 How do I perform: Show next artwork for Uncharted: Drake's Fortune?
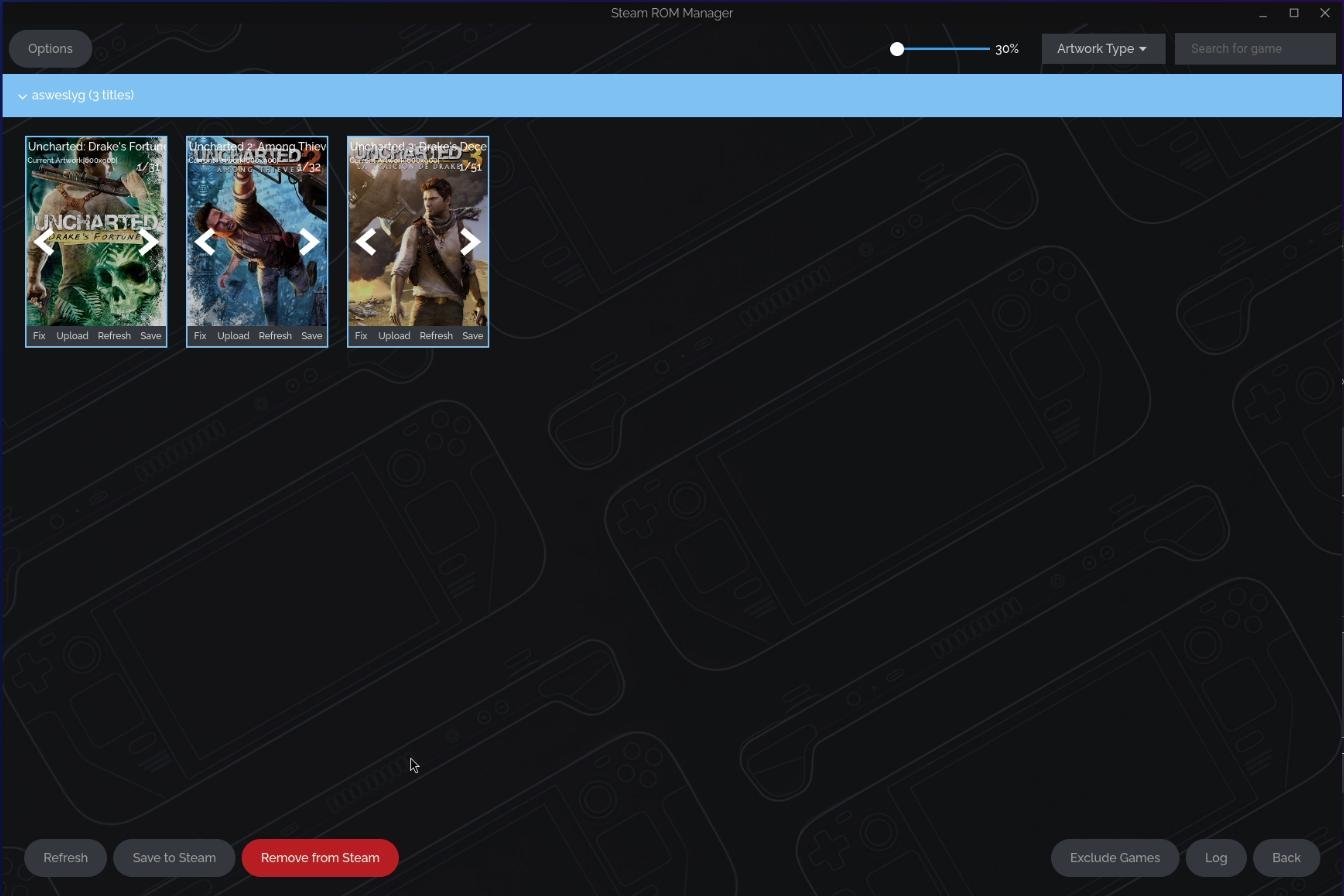tap(148, 242)
